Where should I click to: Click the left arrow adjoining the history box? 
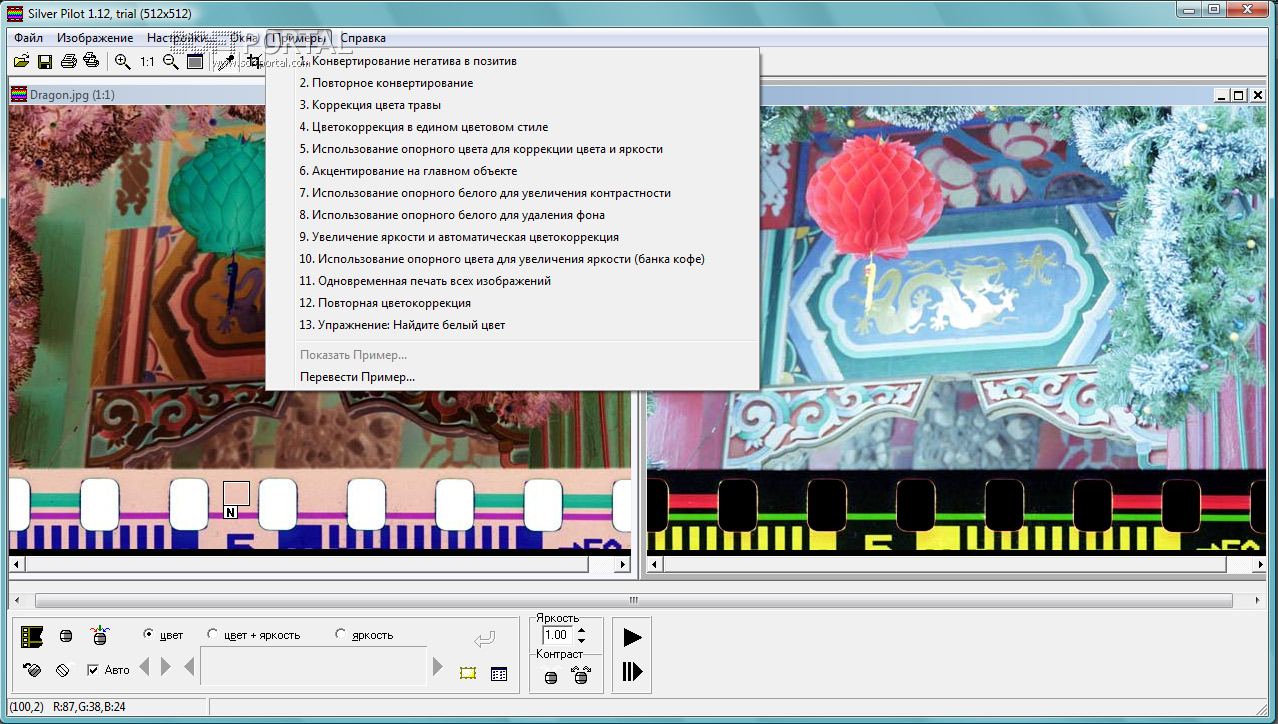coord(189,667)
